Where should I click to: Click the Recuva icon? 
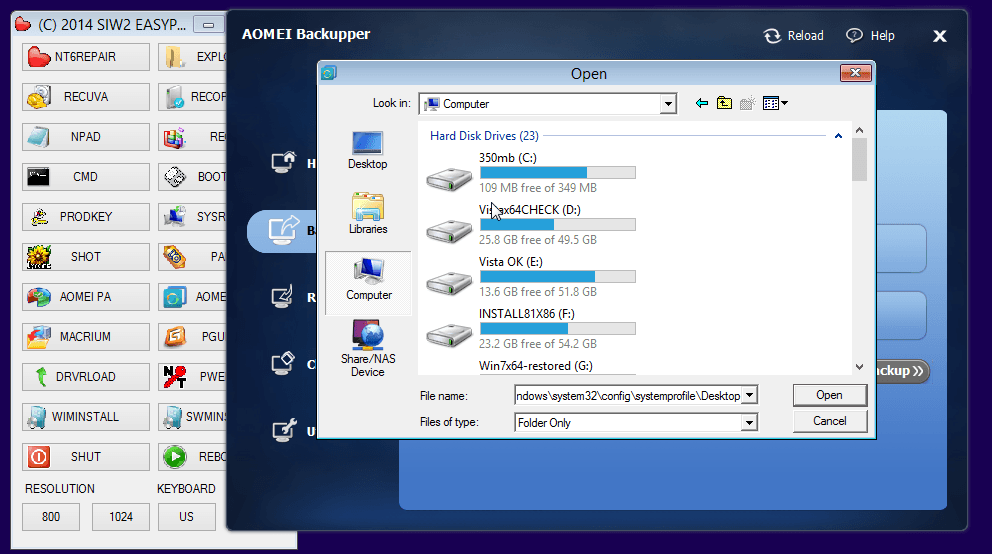click(39, 97)
